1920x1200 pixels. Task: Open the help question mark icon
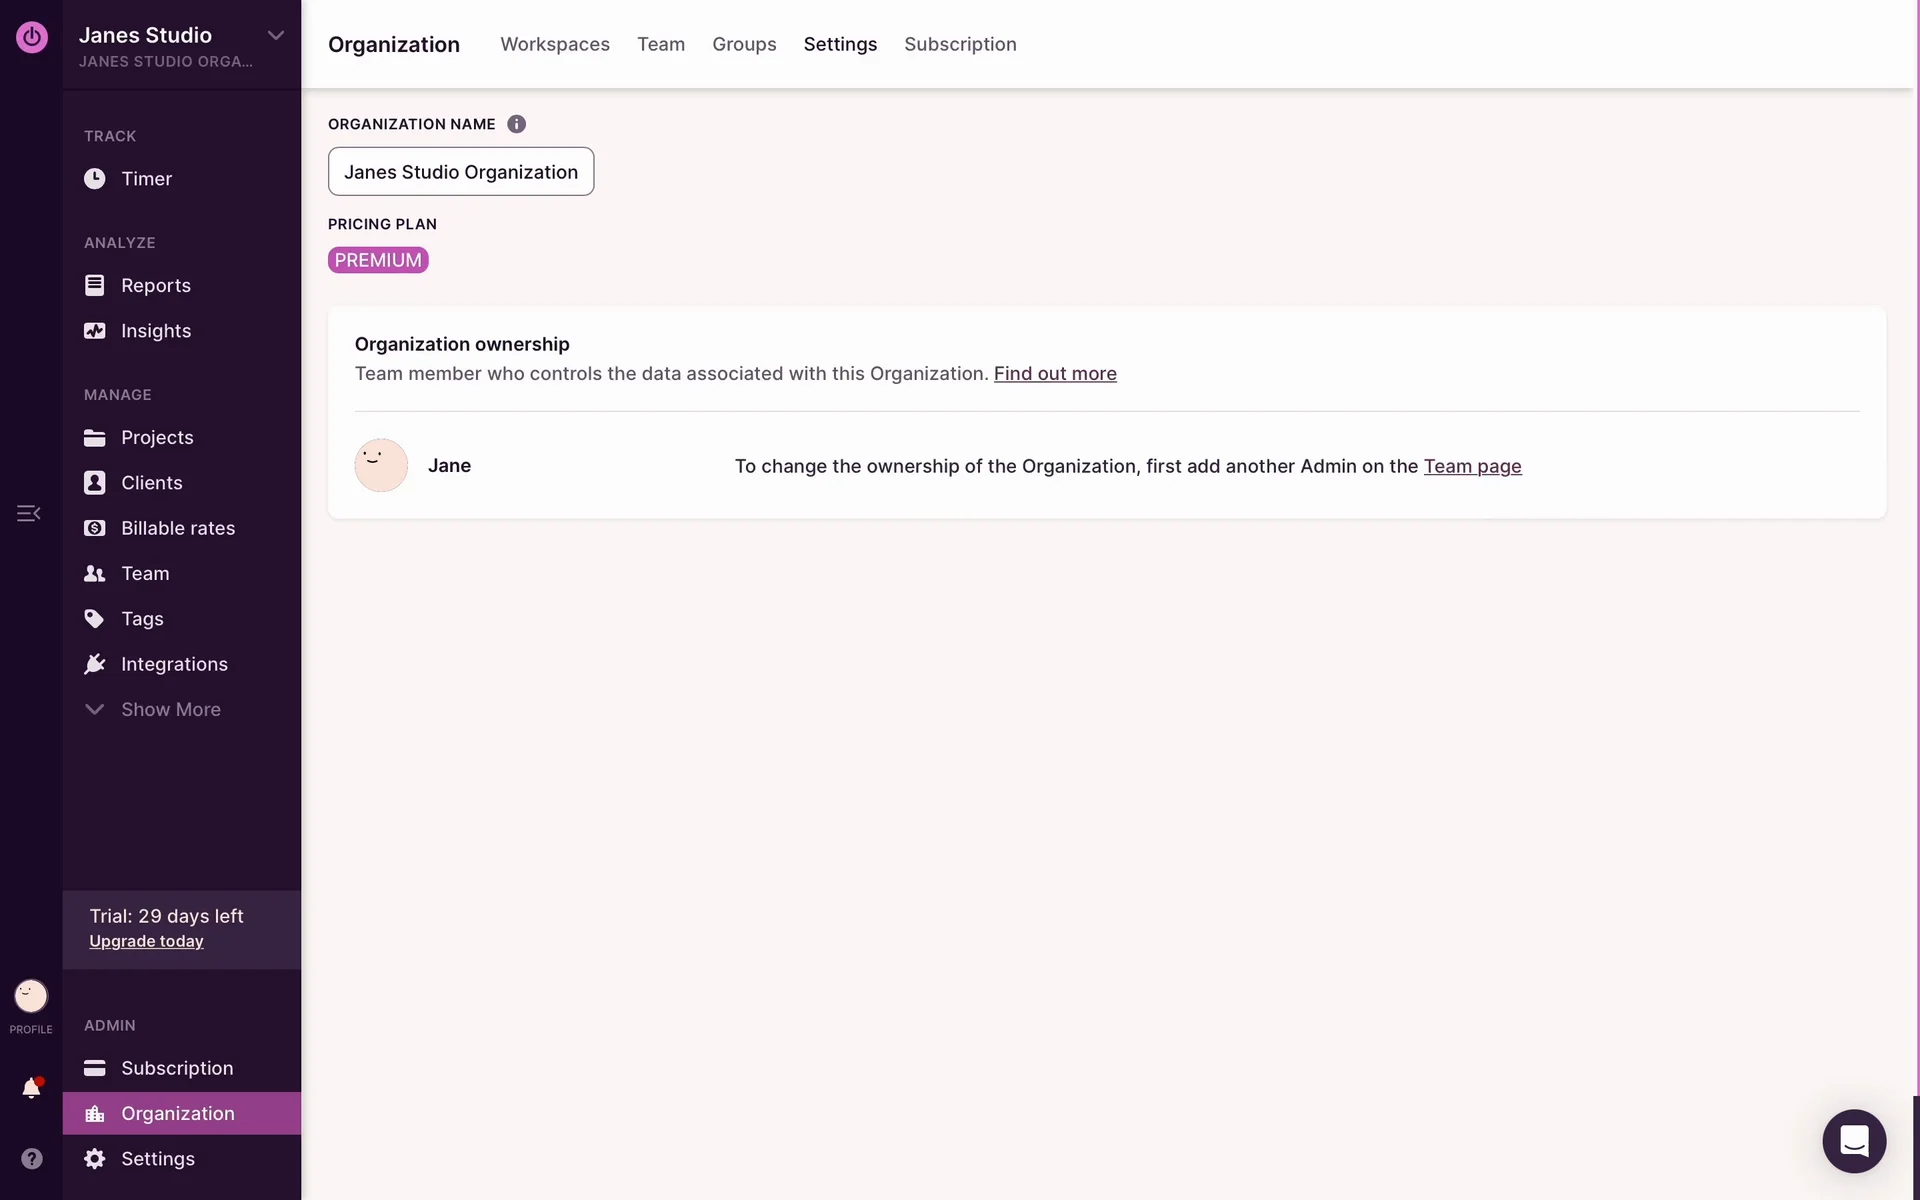[x=32, y=1158]
